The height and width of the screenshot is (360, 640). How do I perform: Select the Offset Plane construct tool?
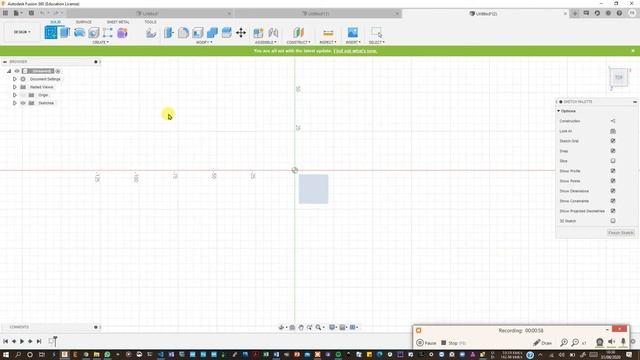(298, 32)
